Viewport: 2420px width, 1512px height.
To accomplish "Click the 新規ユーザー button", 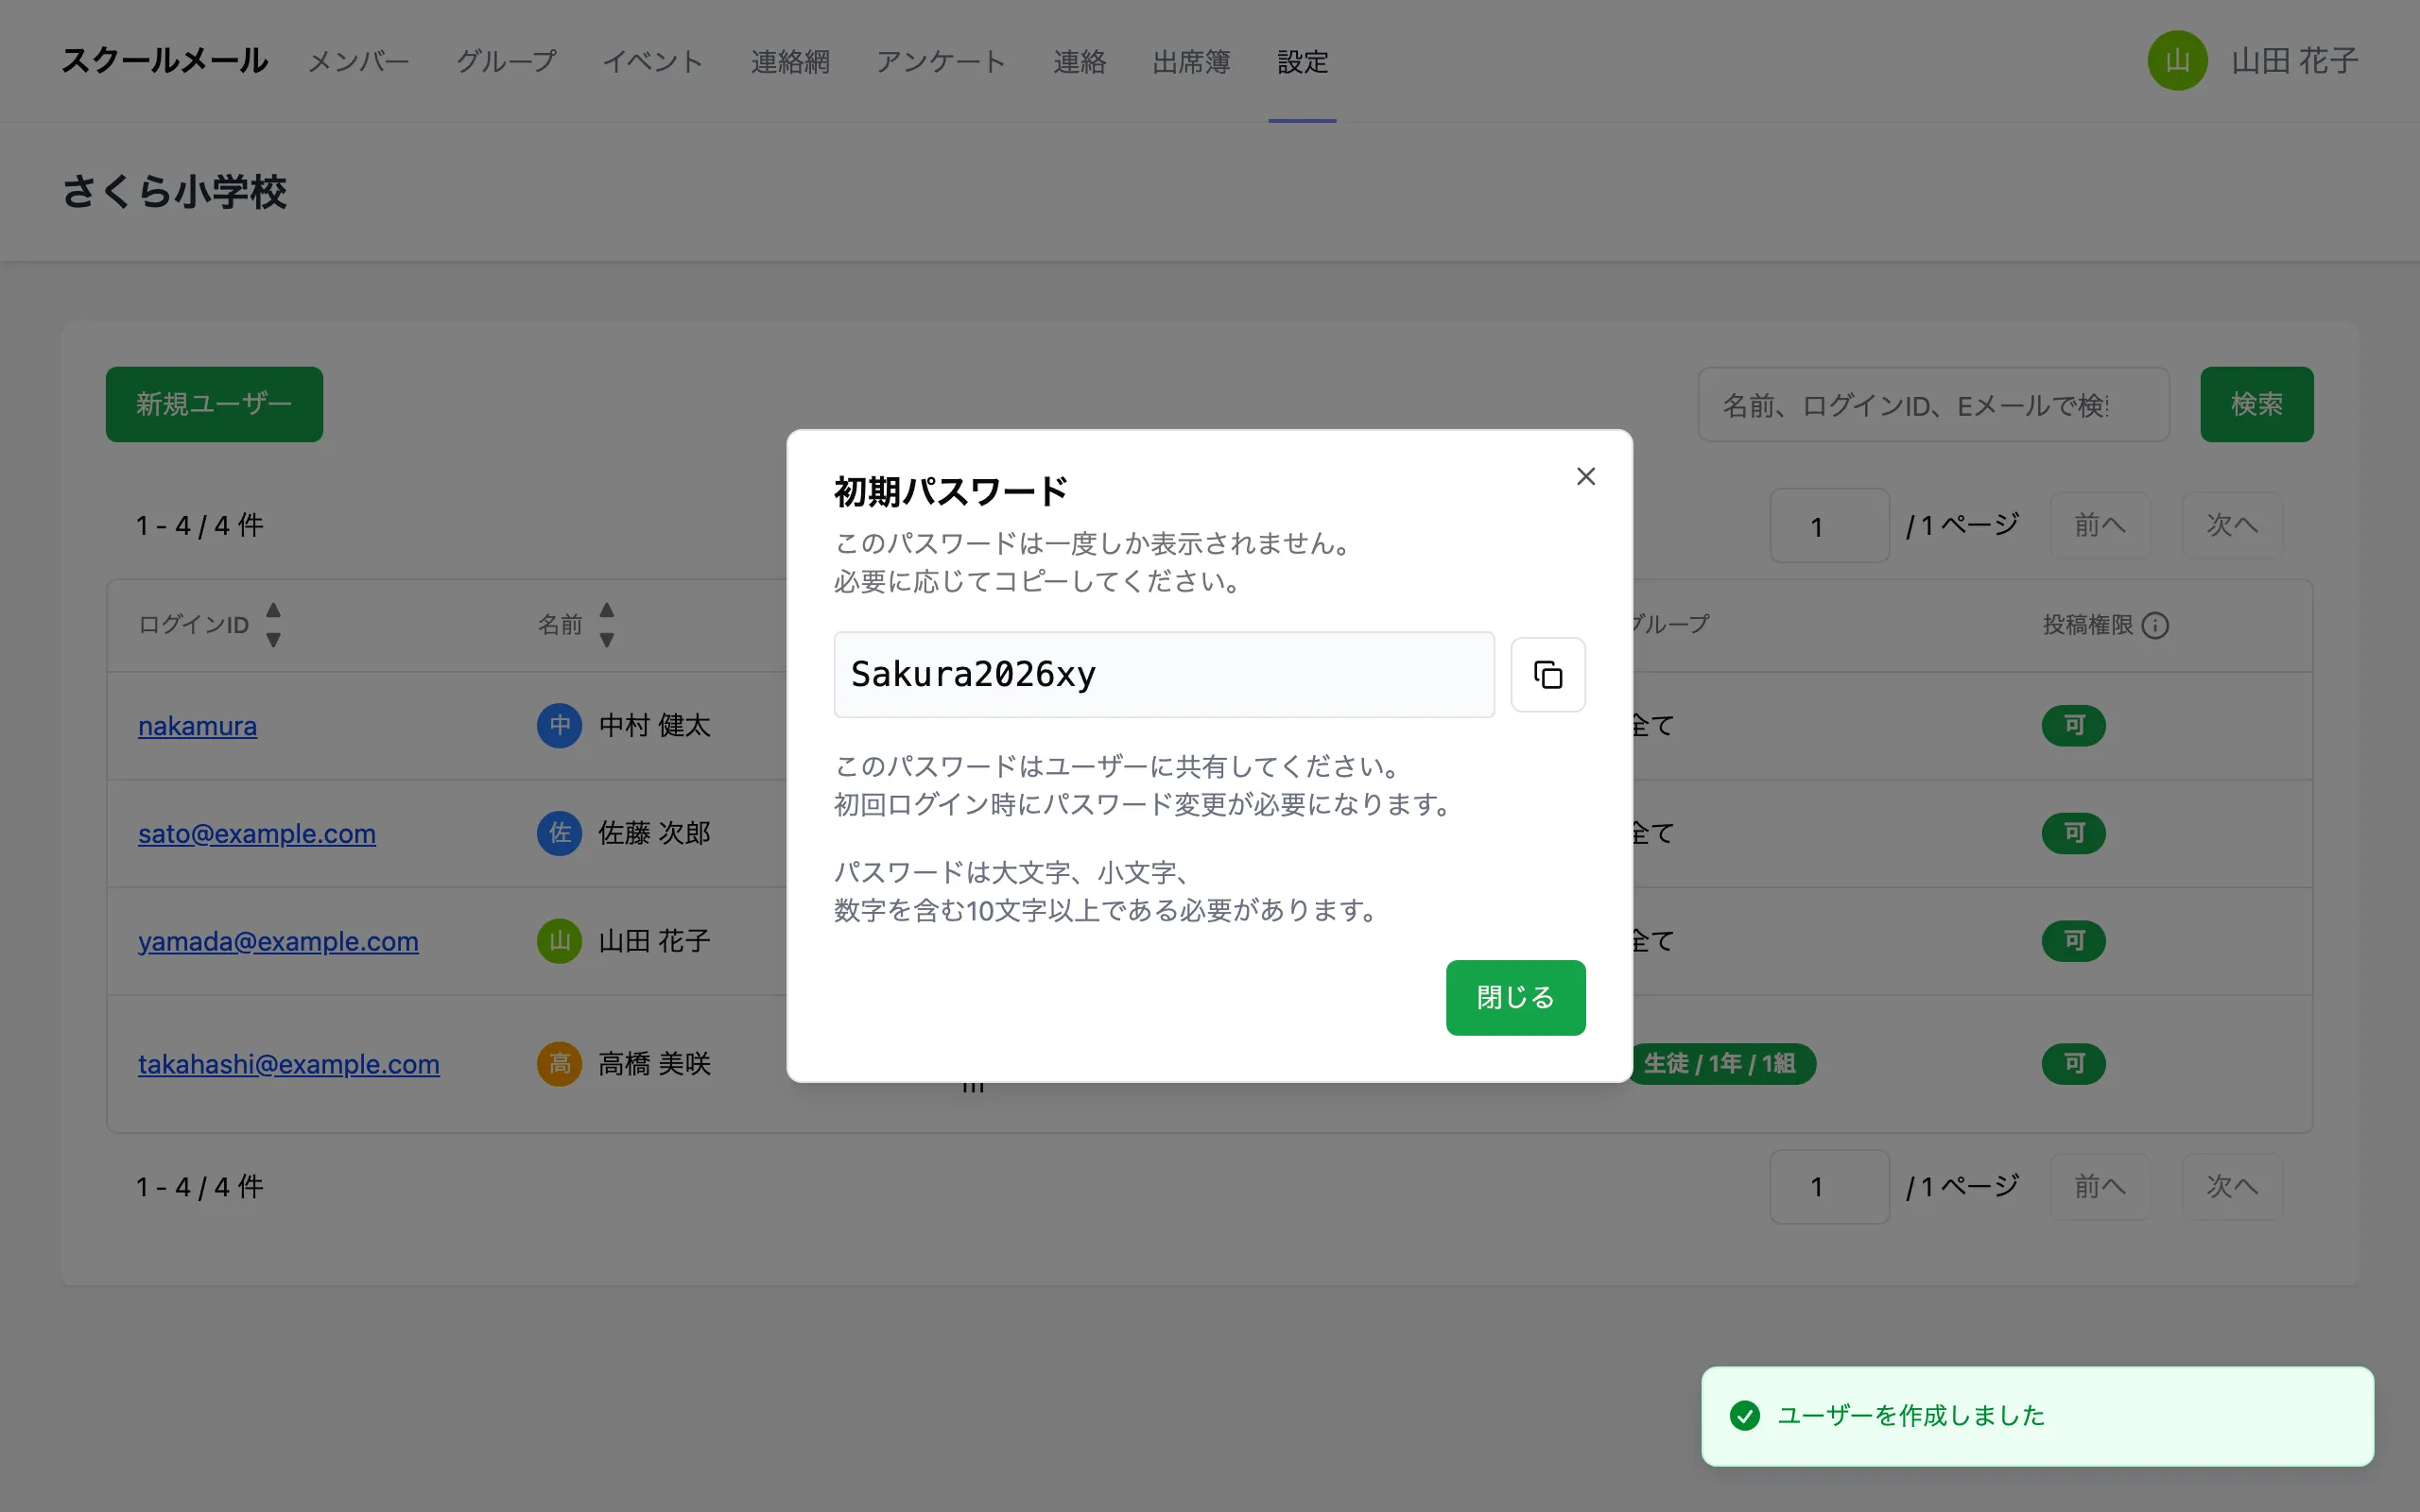I will pos(214,404).
